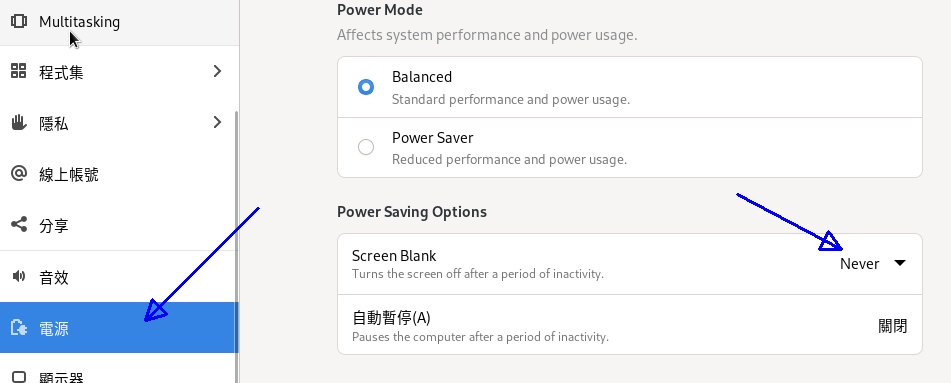The width and height of the screenshot is (951, 383).
Task: Click the 隱私 hand icon
Action: click(19, 123)
